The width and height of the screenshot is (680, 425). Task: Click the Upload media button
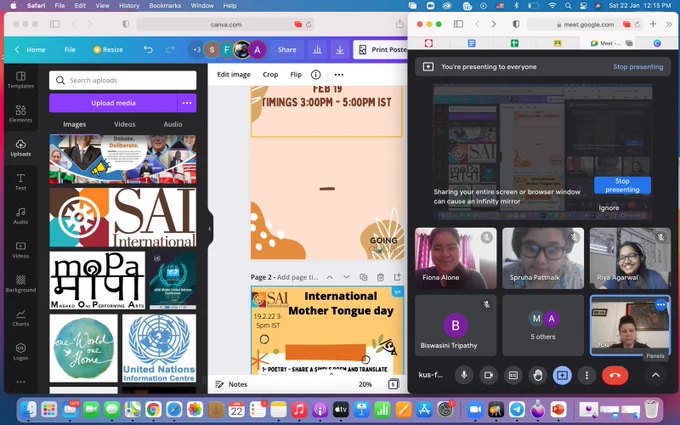113,103
